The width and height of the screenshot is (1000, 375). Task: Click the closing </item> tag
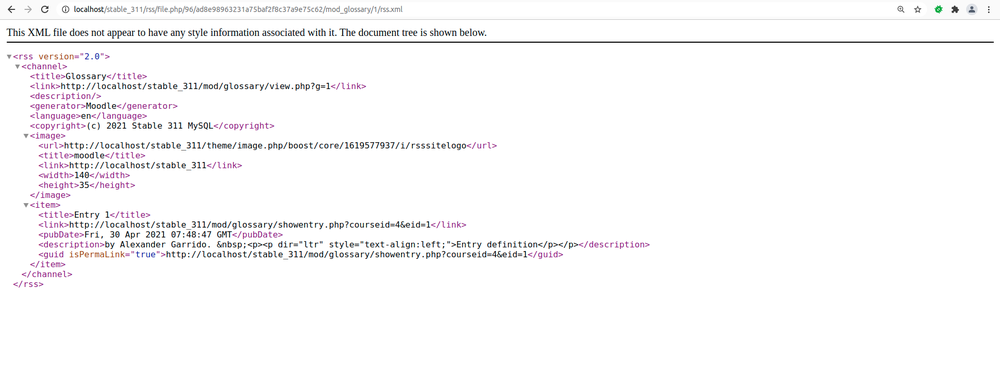coord(47,264)
